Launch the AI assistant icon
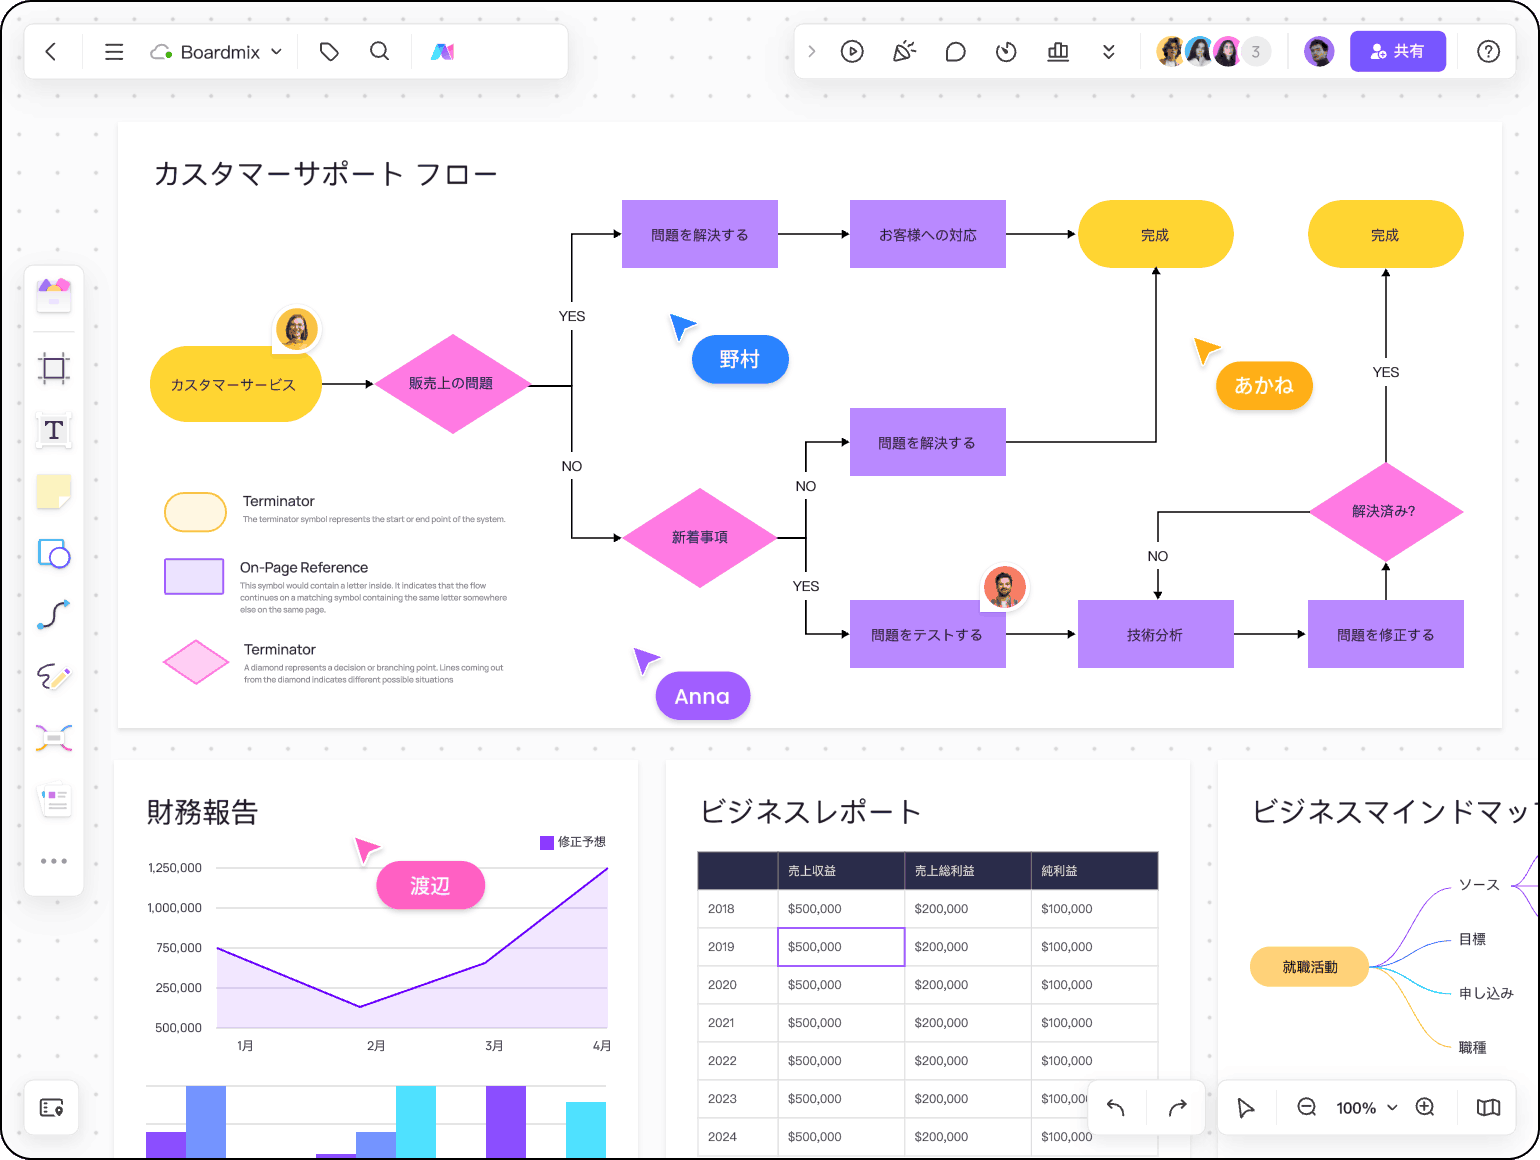 point(443,51)
